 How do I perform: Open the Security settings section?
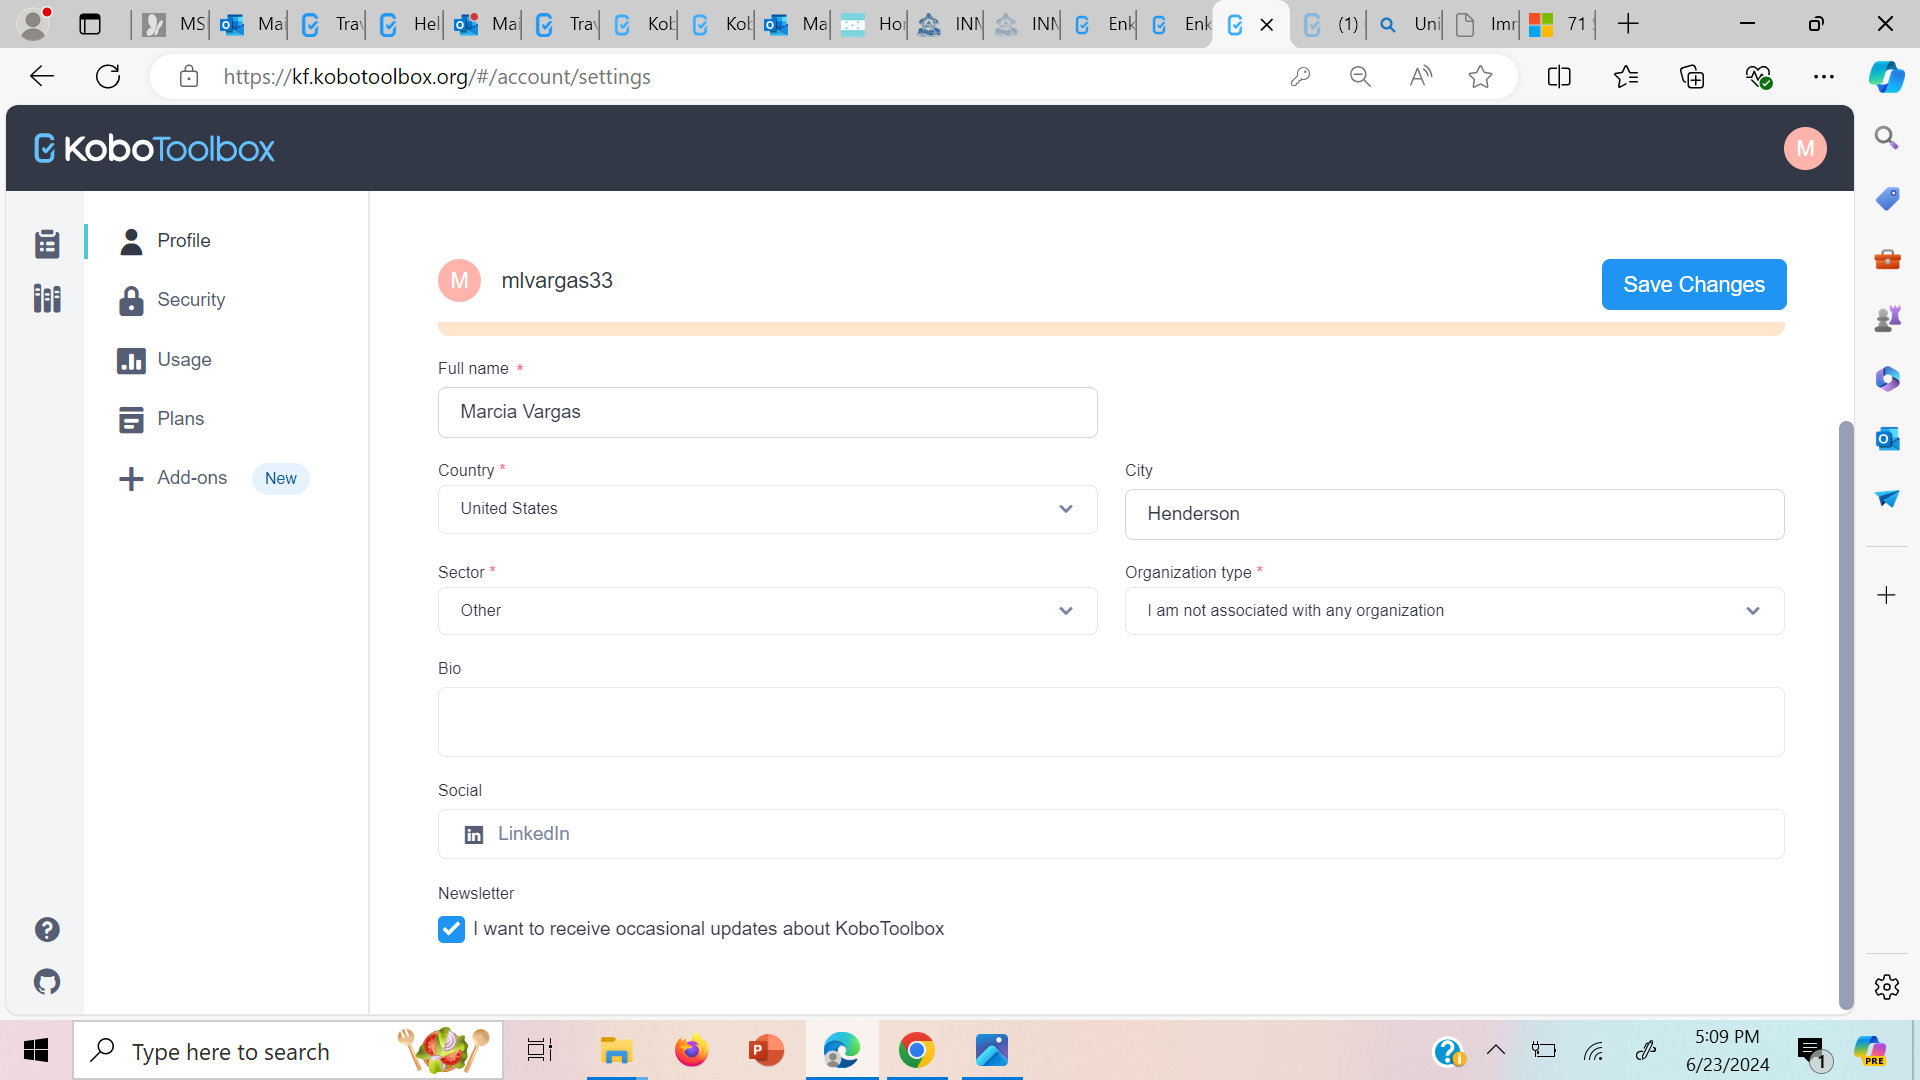[x=190, y=300]
